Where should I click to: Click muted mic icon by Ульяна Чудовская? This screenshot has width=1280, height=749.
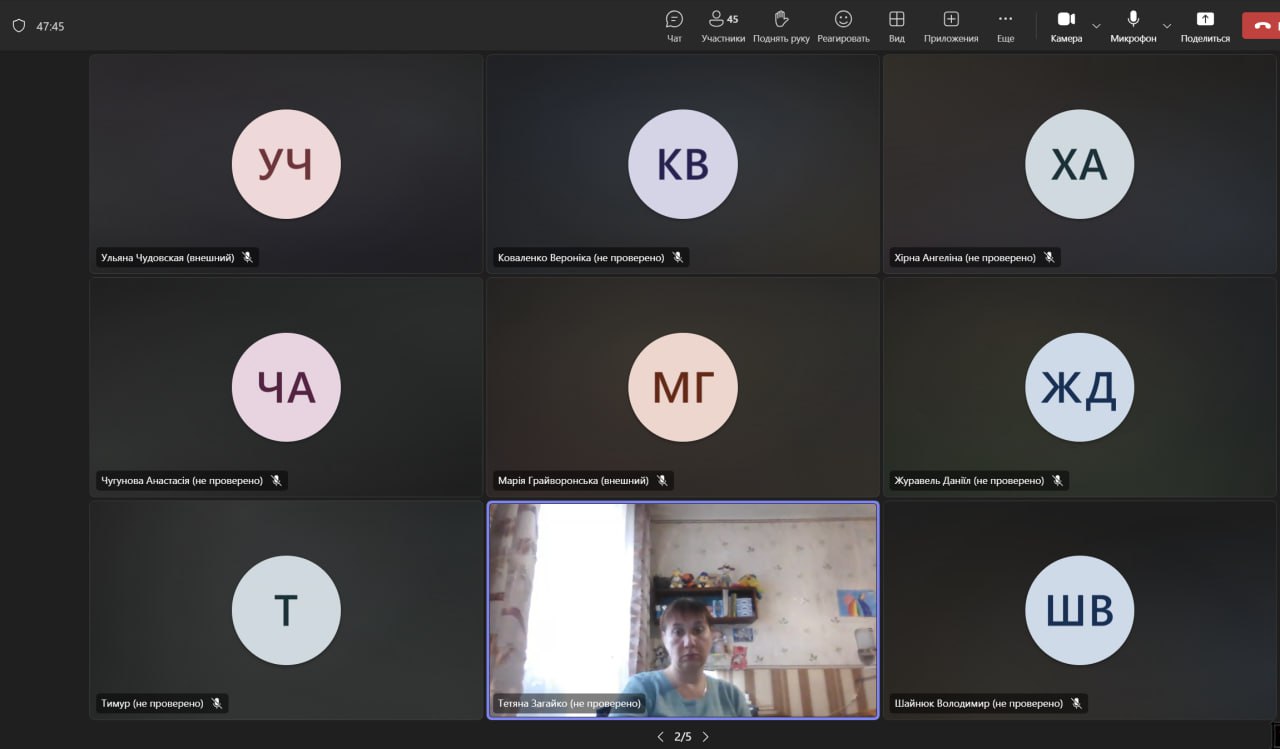click(247, 258)
